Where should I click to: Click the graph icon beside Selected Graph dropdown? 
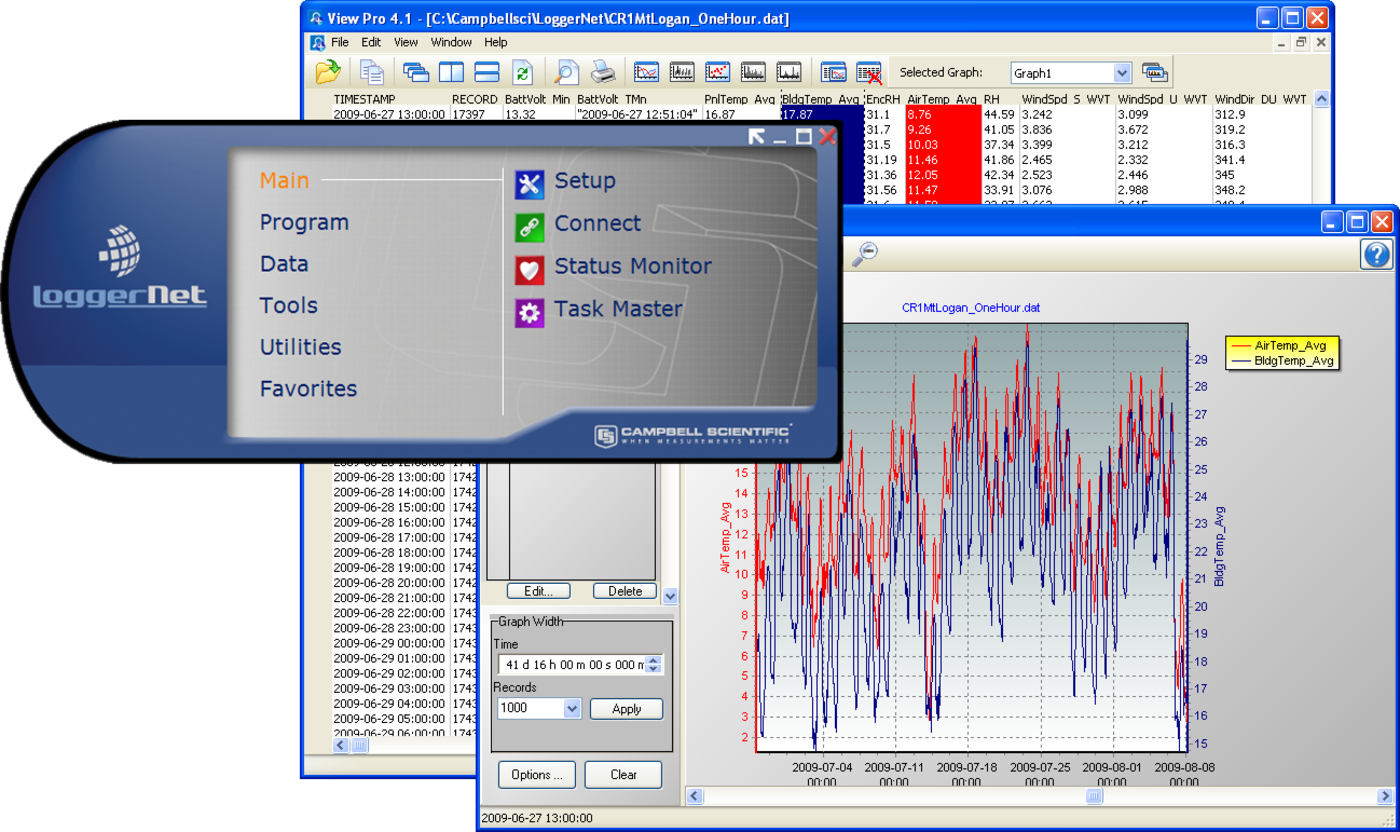[1155, 72]
